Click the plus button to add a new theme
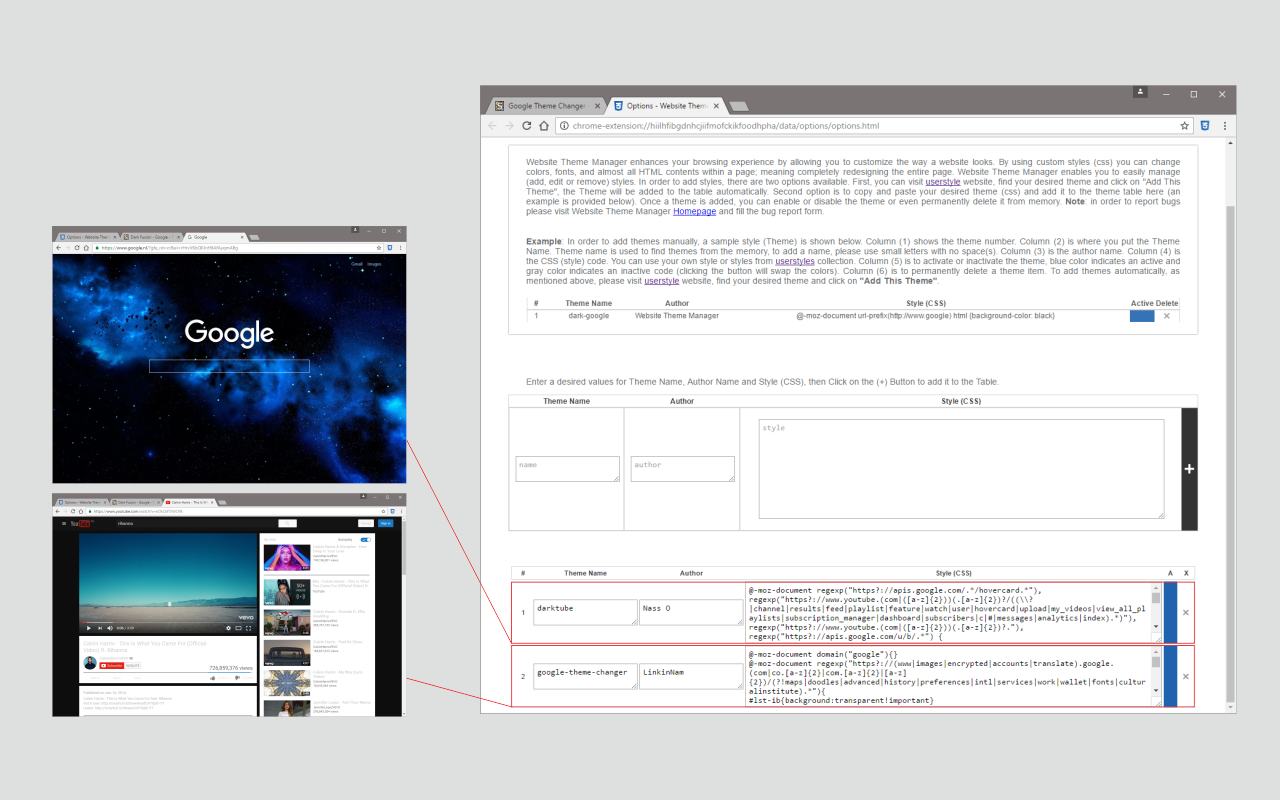The width and height of the screenshot is (1280, 800). click(x=1188, y=468)
